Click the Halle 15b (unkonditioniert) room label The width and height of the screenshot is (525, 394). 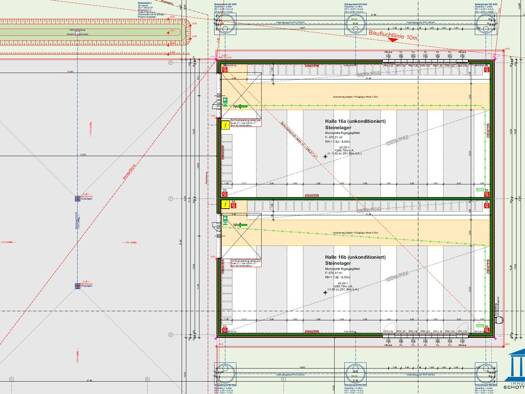click(355, 257)
